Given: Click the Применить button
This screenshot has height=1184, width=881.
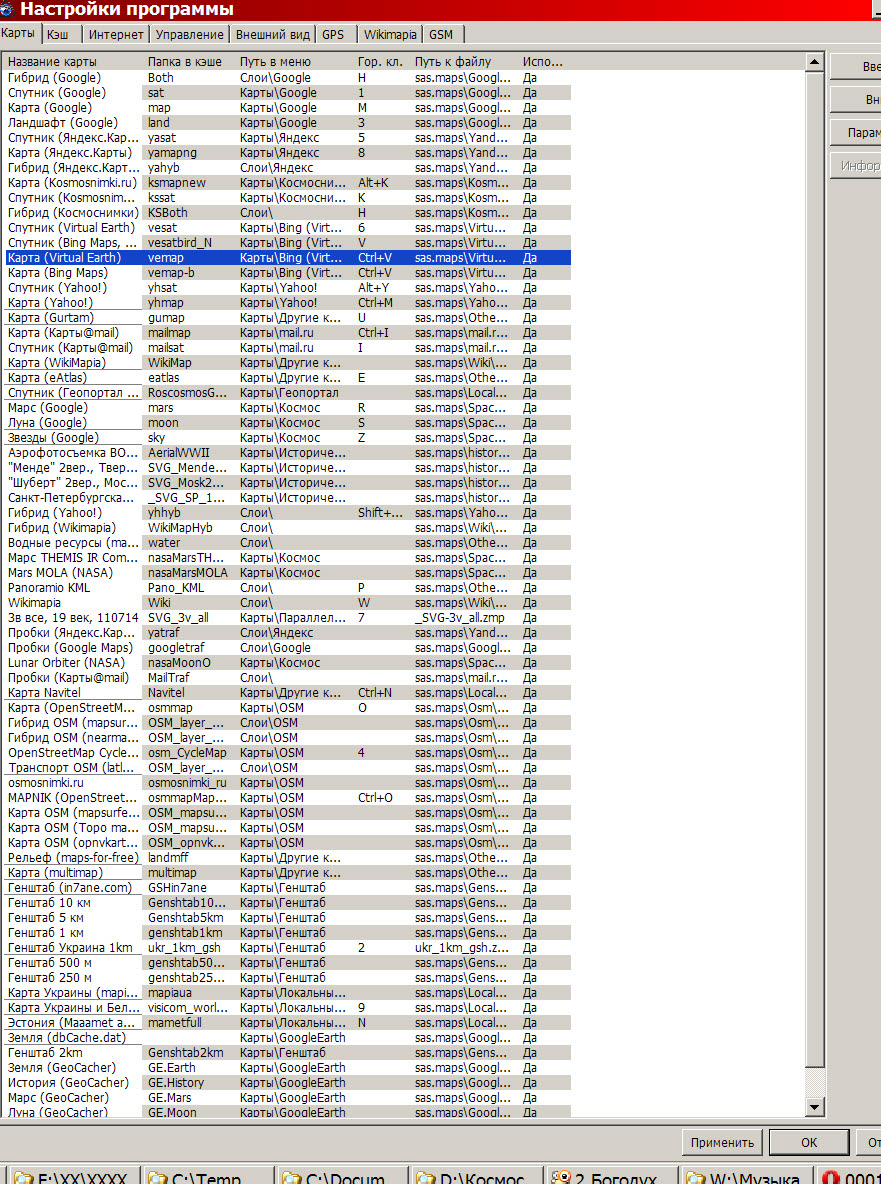Looking at the screenshot, I should (721, 1142).
